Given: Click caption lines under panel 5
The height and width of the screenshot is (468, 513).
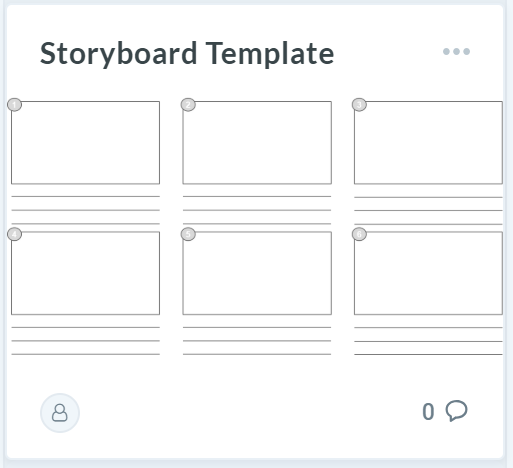Looking at the screenshot, I should [257, 341].
